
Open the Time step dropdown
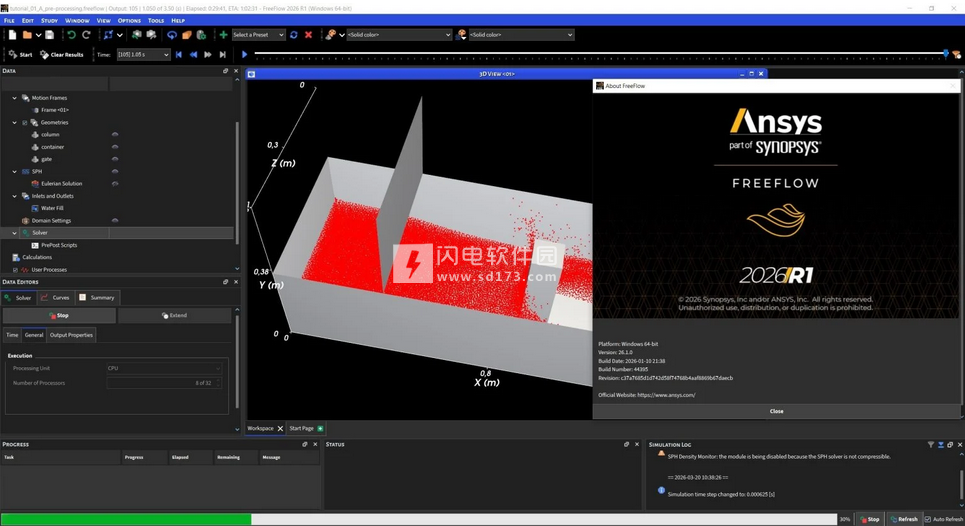[143, 55]
